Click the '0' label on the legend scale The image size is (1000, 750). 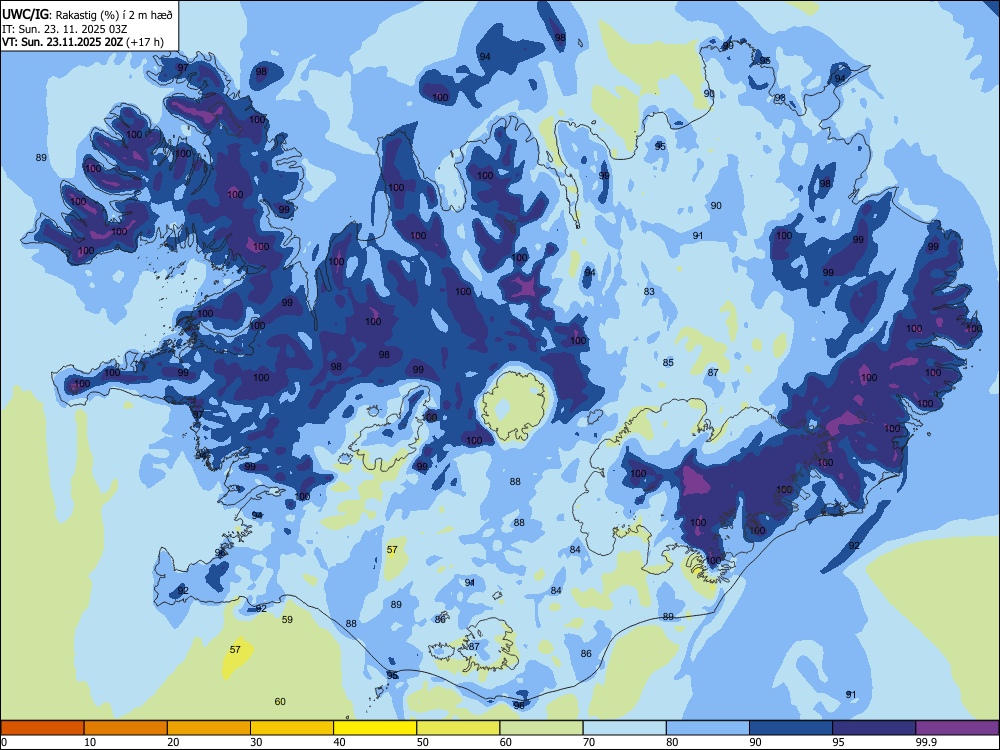[4, 742]
